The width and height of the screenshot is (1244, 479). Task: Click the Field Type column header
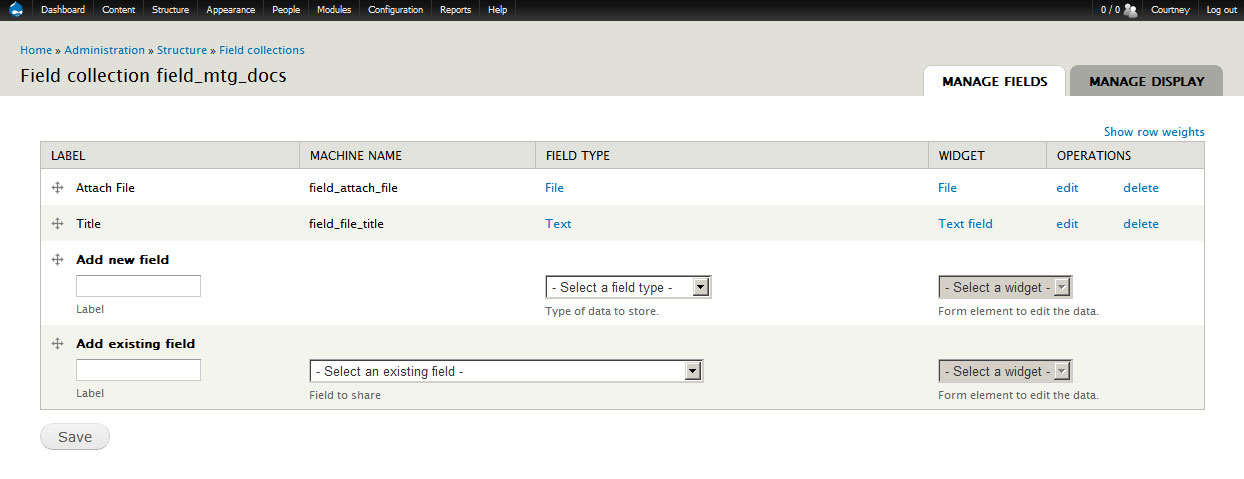(577, 156)
